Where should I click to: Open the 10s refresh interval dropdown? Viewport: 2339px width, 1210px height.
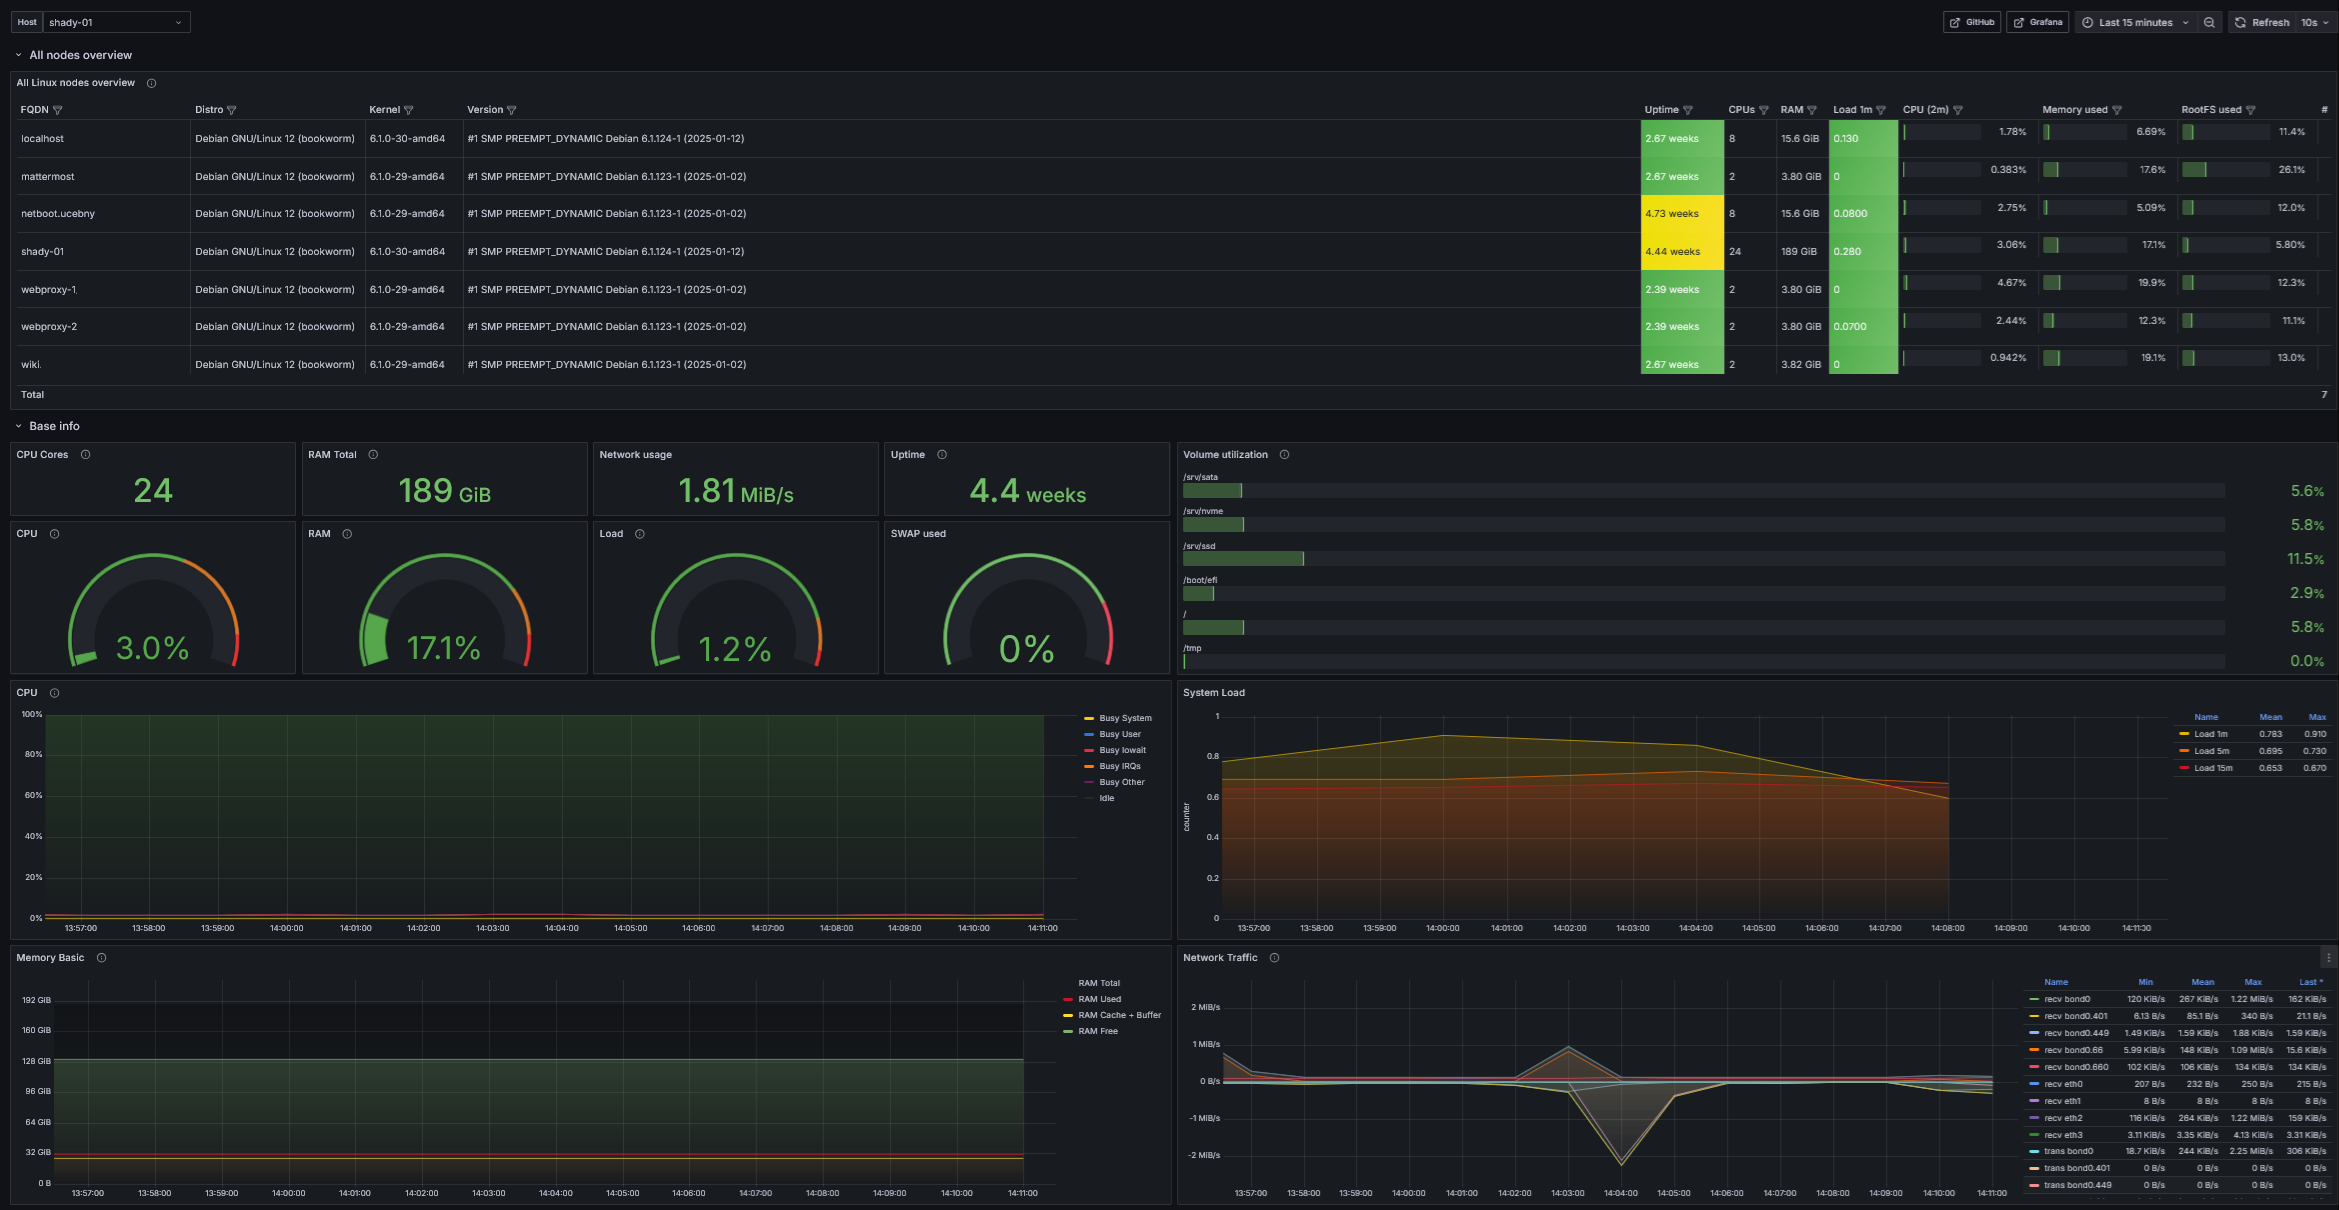click(x=2315, y=22)
